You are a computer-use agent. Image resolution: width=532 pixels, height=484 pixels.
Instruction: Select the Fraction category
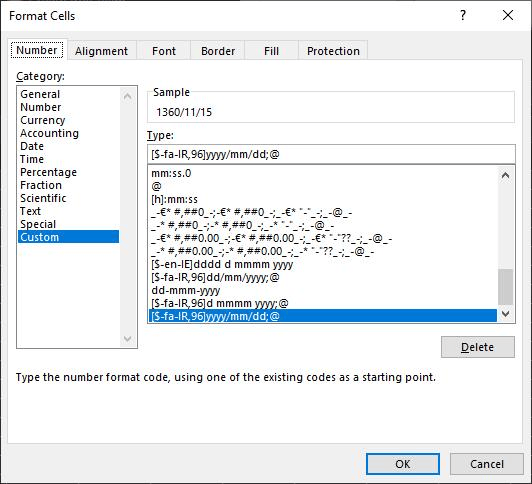coord(69,185)
